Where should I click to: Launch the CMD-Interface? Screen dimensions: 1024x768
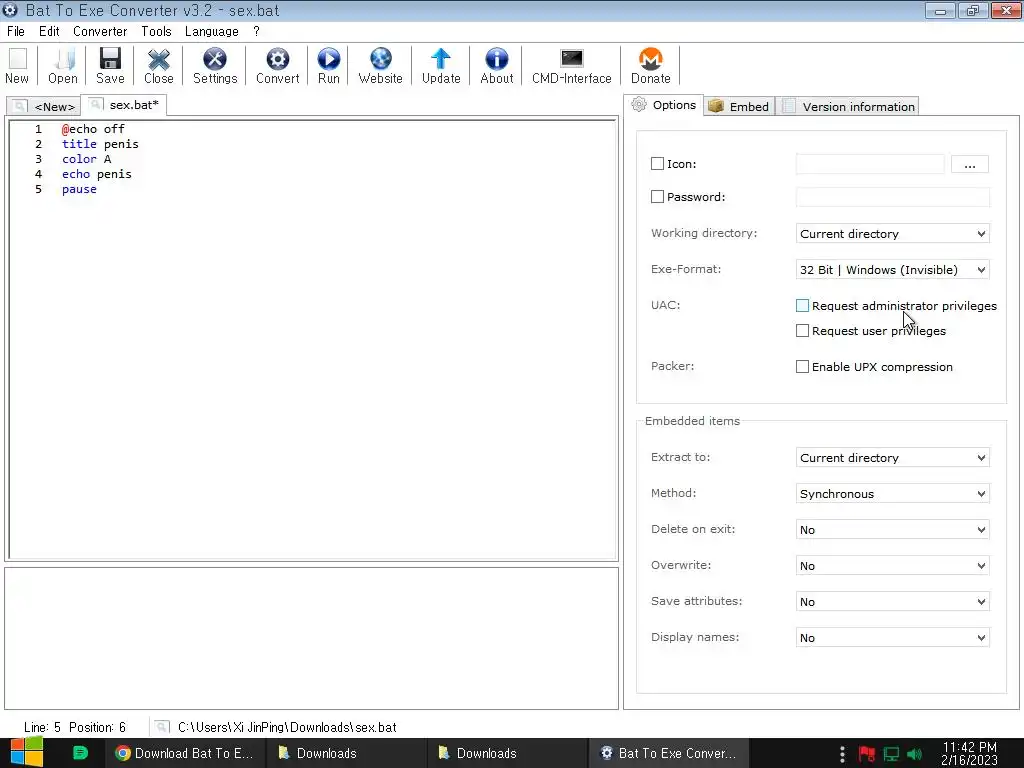coord(571,65)
